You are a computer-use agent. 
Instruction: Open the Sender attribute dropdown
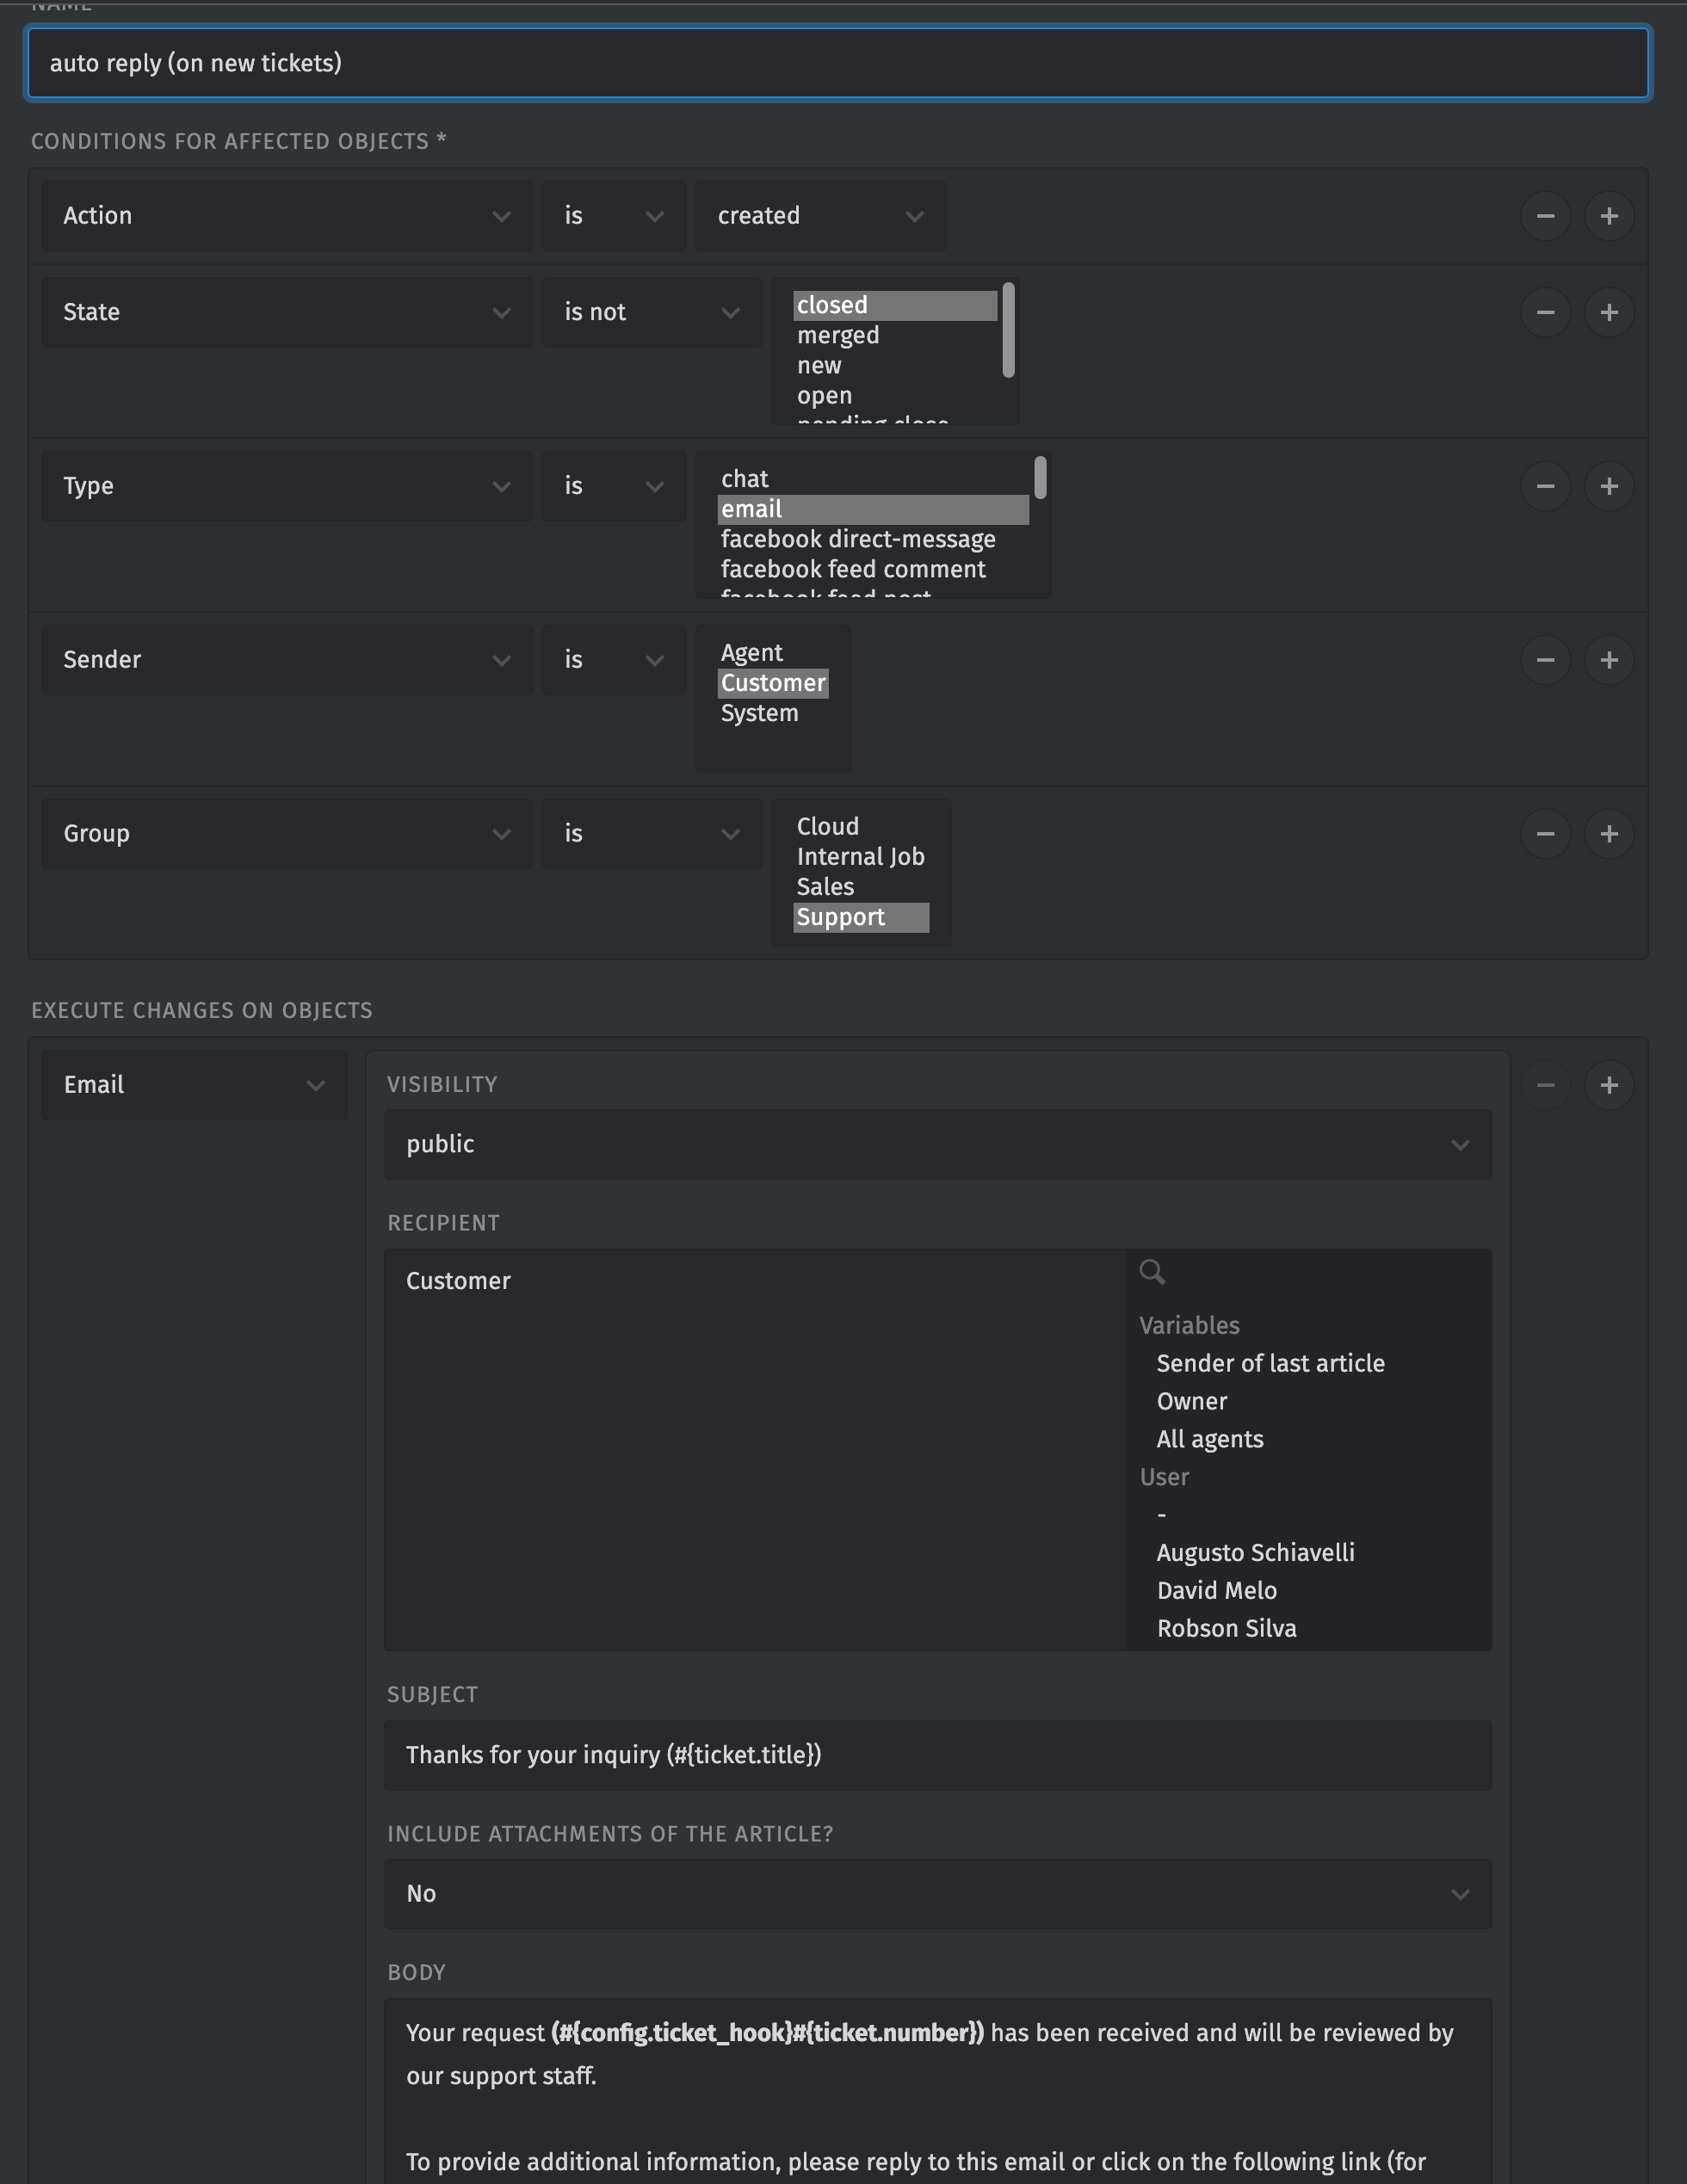tap(287, 660)
